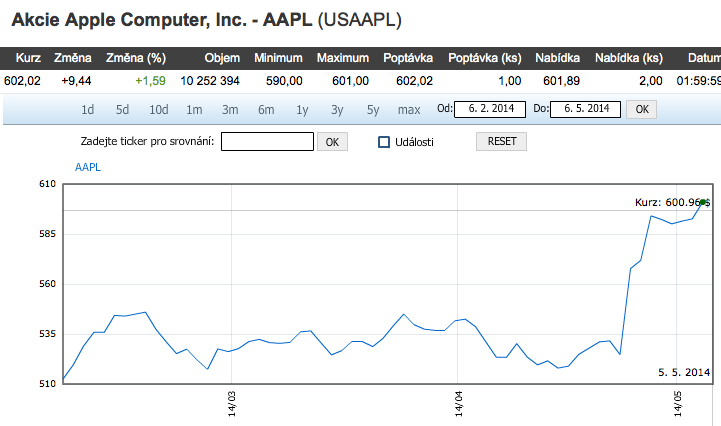Show the 3m period

(x=230, y=109)
